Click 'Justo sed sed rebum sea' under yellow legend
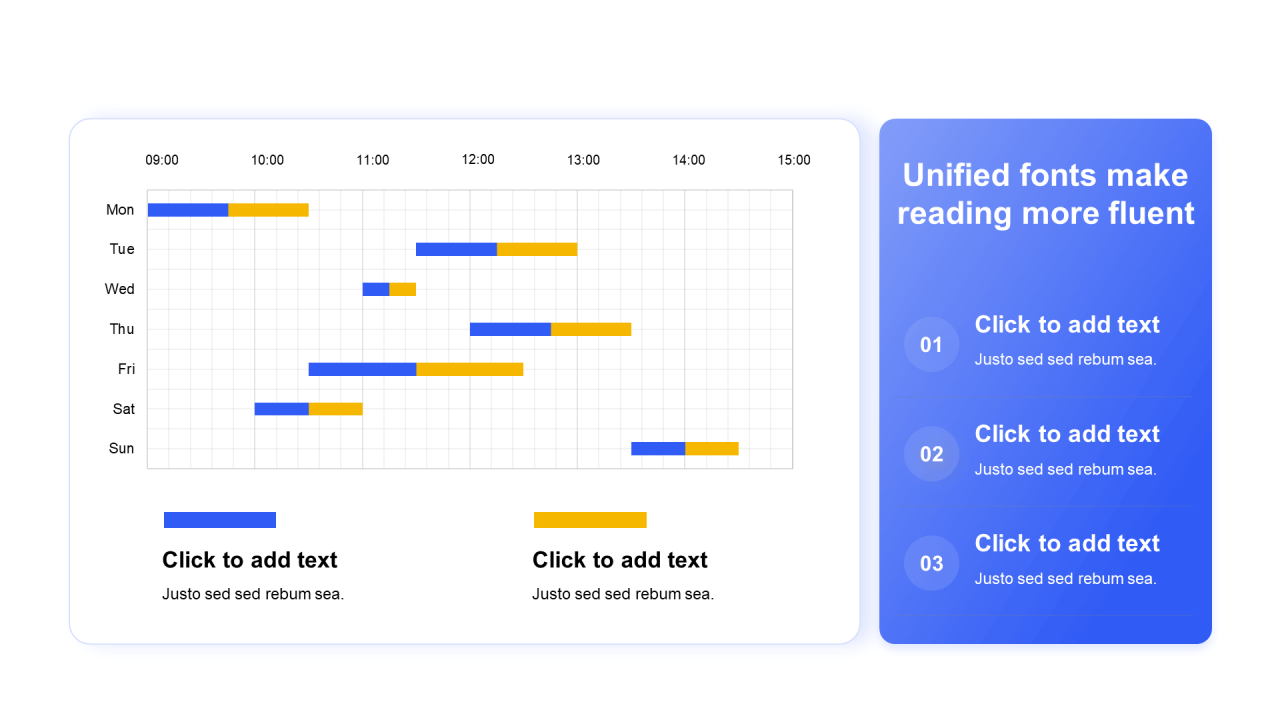Viewport: 1280px width, 720px height. [x=623, y=594]
